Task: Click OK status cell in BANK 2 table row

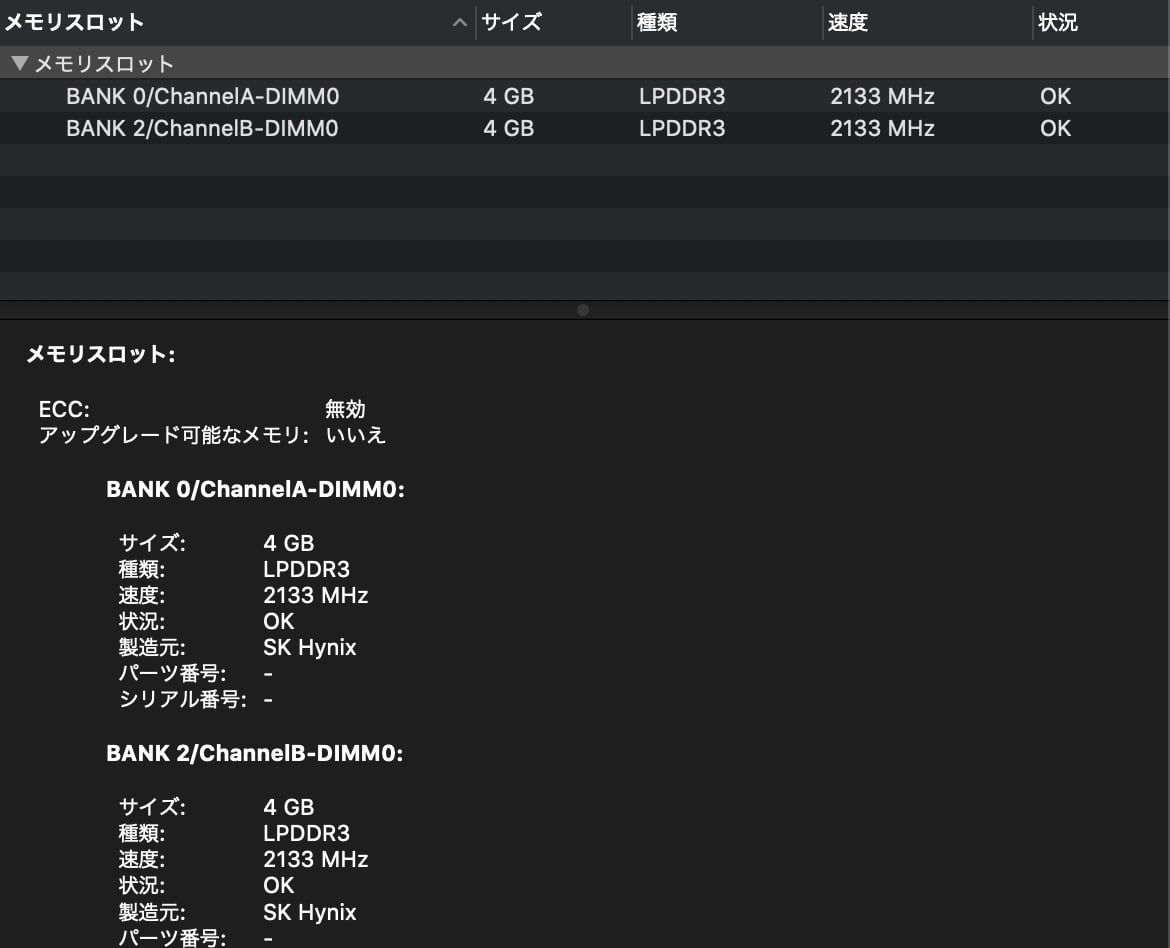Action: (x=1055, y=129)
